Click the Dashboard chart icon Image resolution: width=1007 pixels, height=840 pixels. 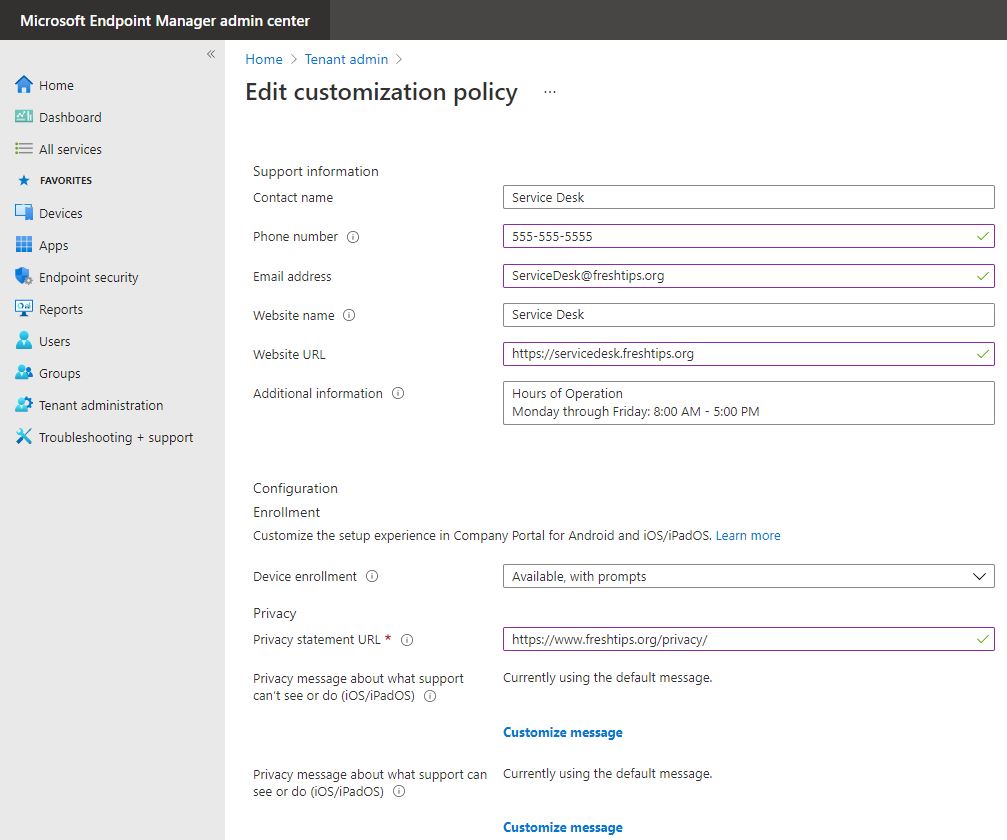(24, 116)
